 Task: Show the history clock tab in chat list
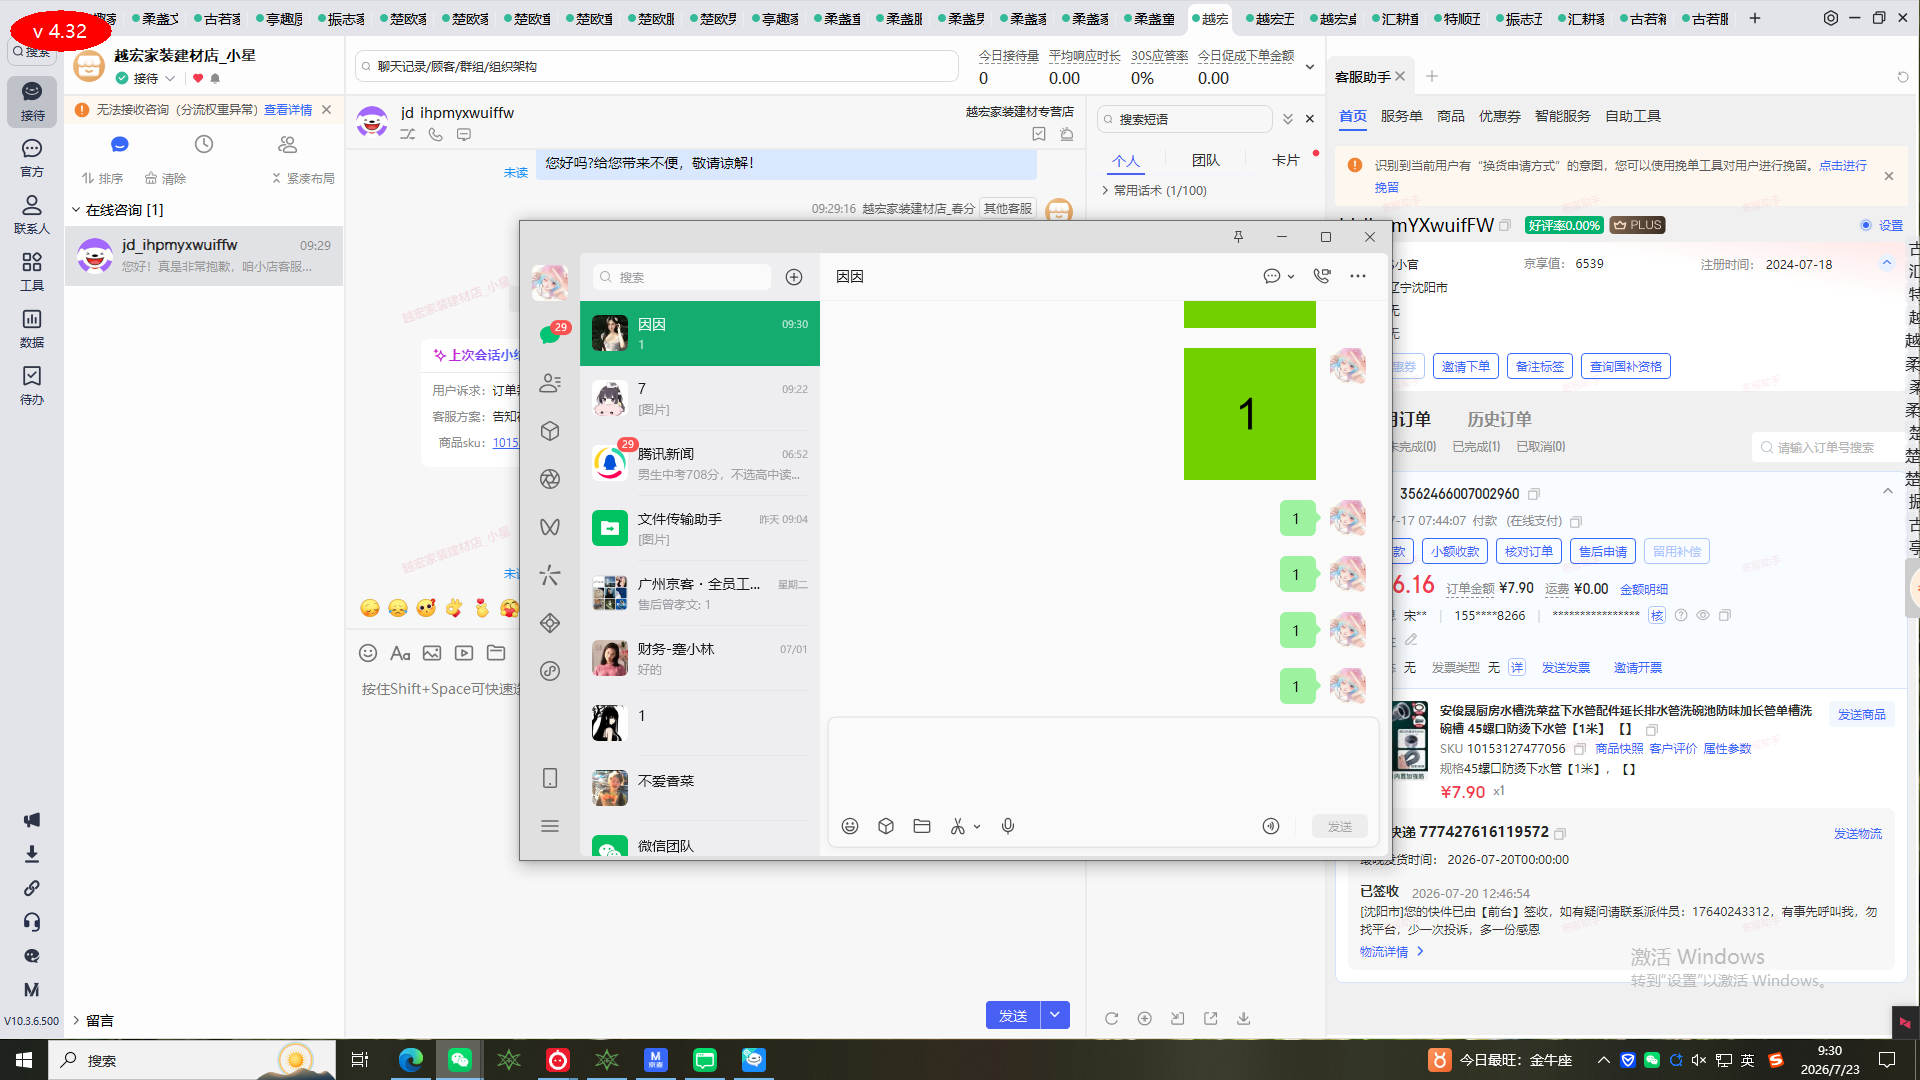[x=204, y=144]
